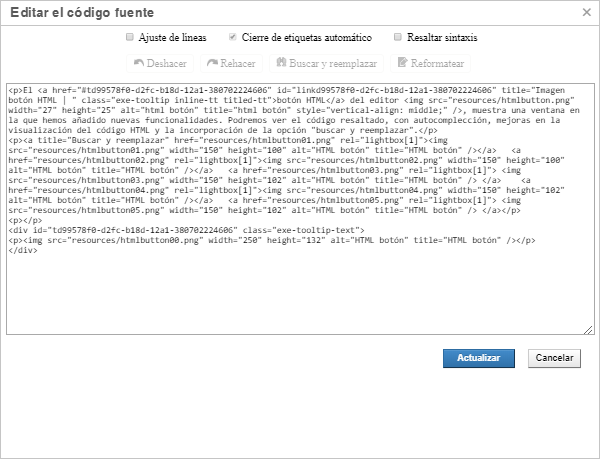
Task: Uncheck Cierre de etiquetas automático
Action: (x=233, y=37)
